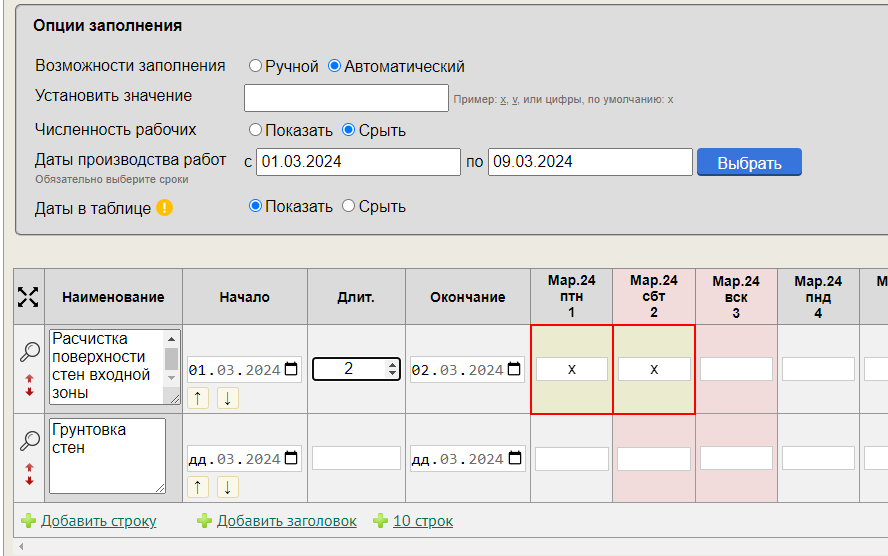The width and height of the screenshot is (888, 556).
Task: Decrease duration value with stepper down arrow
Action: pyautogui.click(x=392, y=373)
